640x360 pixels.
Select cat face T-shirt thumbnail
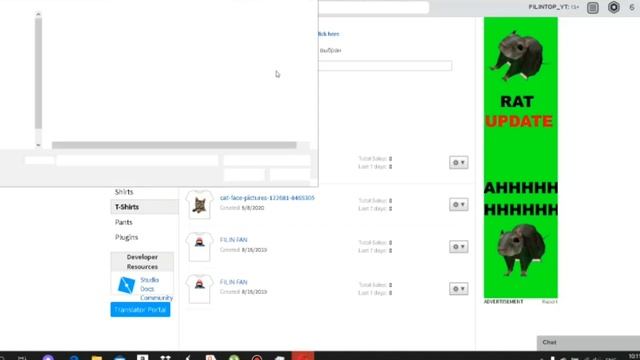point(199,204)
